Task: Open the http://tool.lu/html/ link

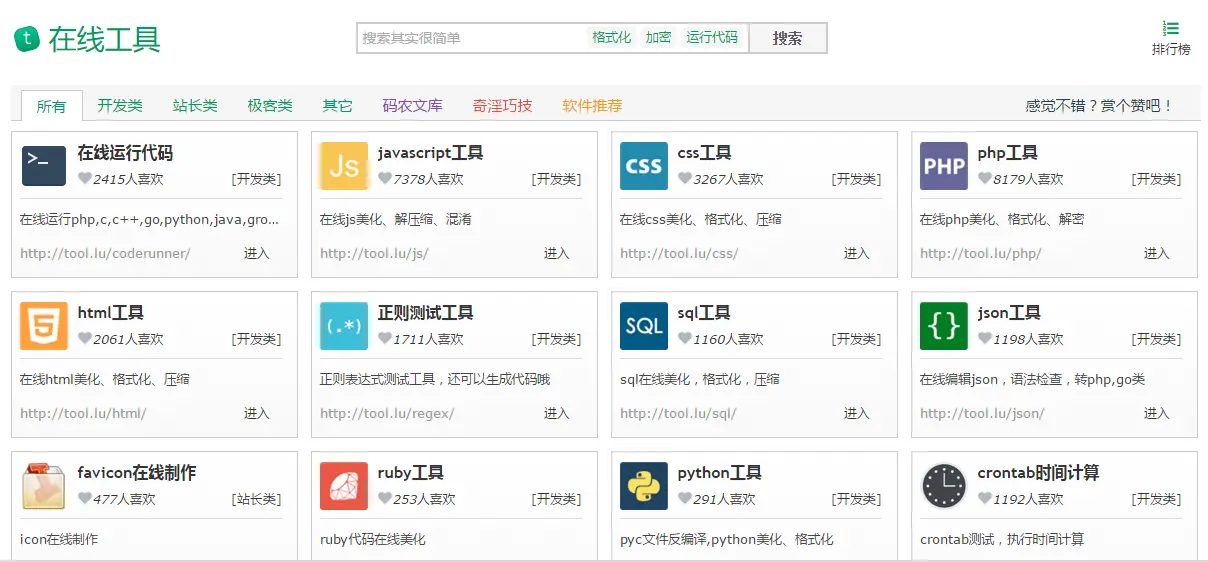Action: 83,414
